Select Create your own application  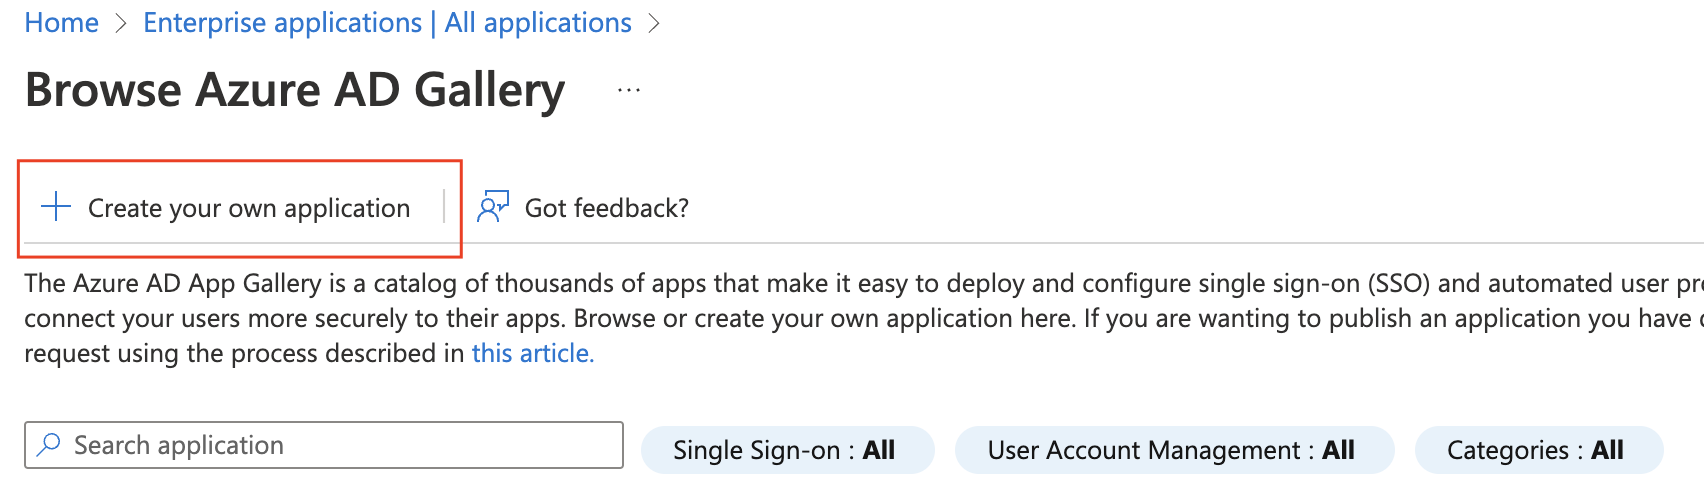pyautogui.click(x=226, y=207)
